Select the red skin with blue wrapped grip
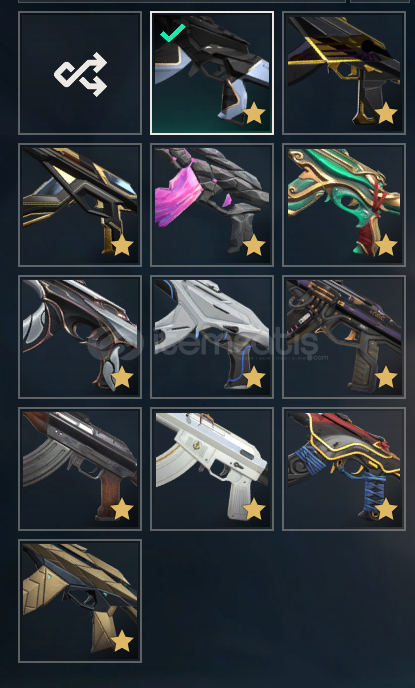The image size is (415, 688). tap(344, 469)
